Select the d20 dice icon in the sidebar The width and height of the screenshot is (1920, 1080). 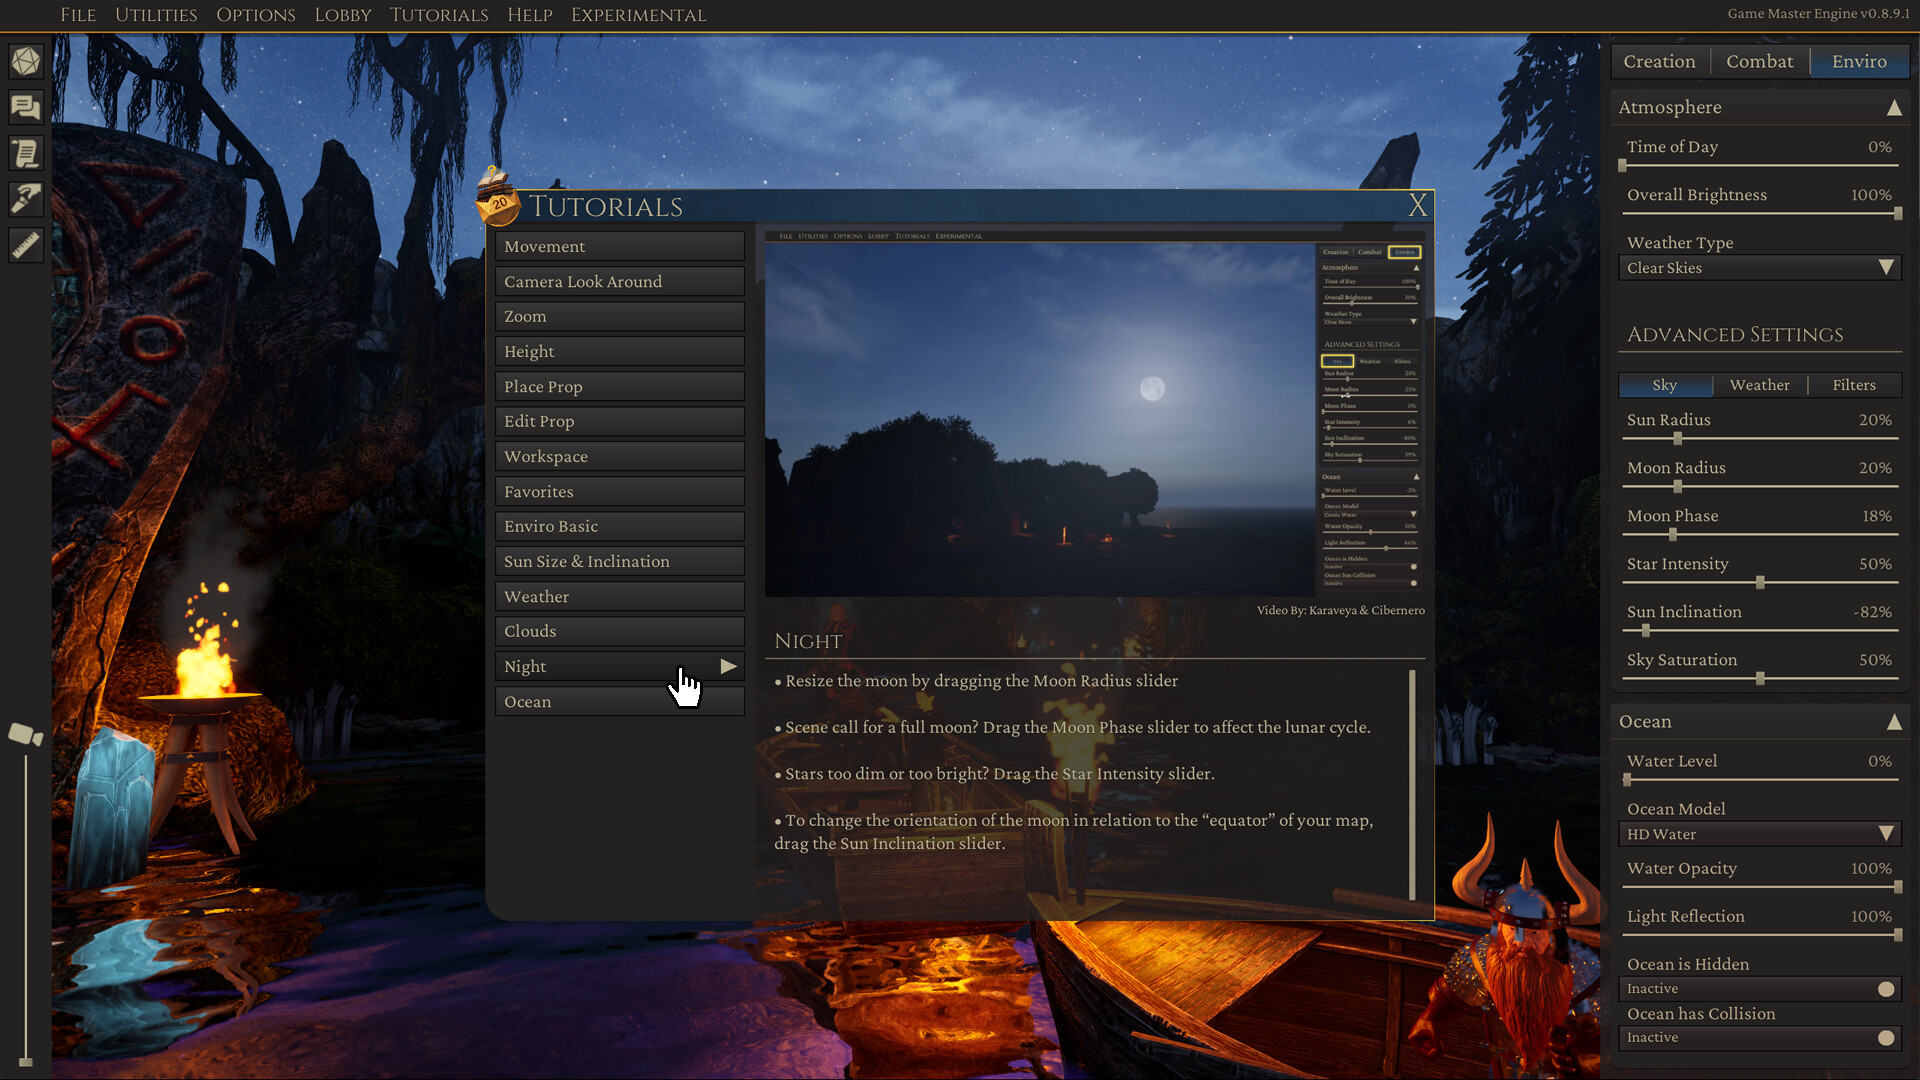(x=25, y=61)
